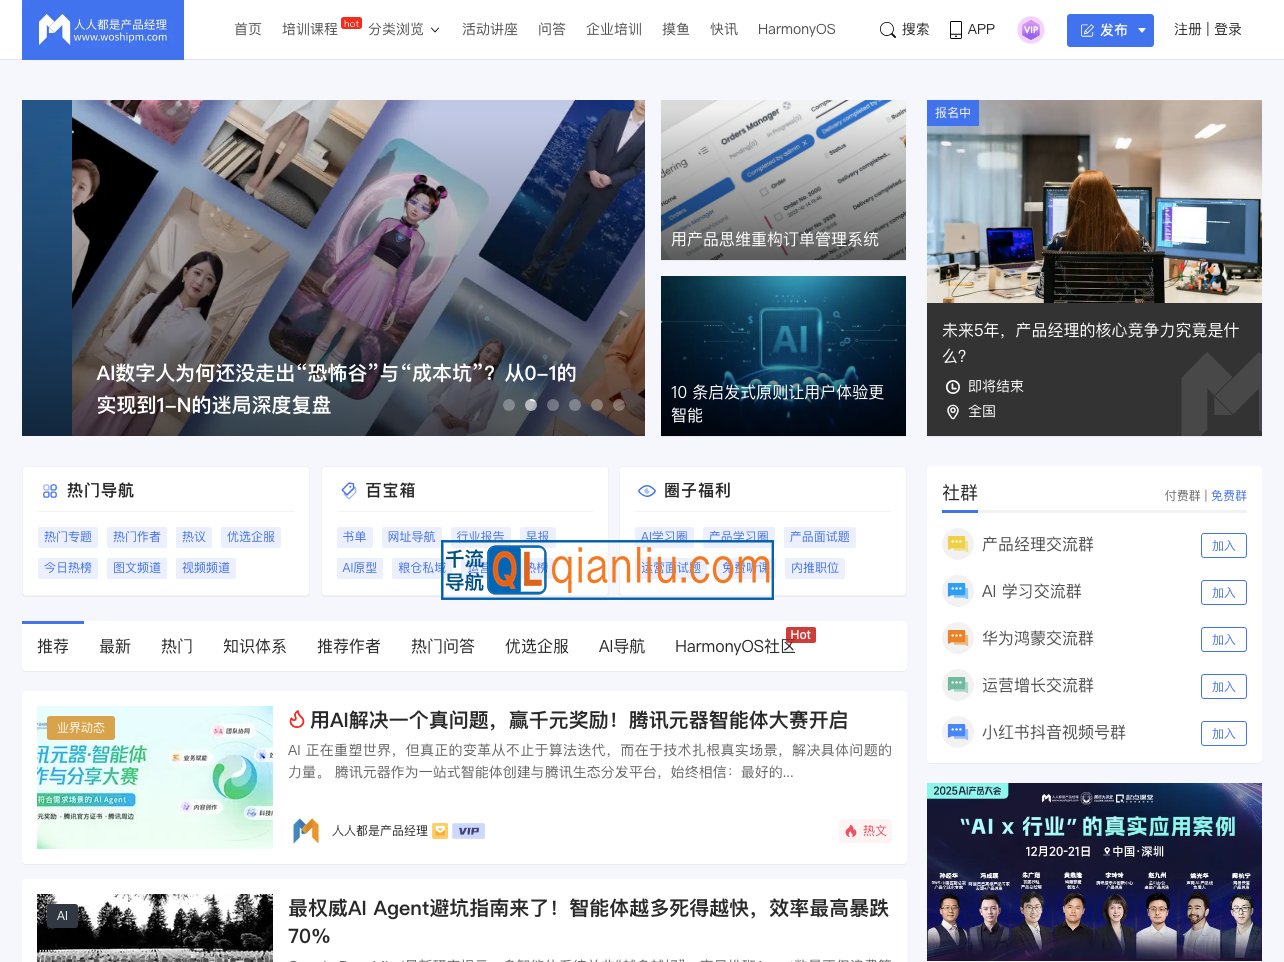Click the eye icon beside 圈子福利
This screenshot has height=962, width=1284.
647,490
